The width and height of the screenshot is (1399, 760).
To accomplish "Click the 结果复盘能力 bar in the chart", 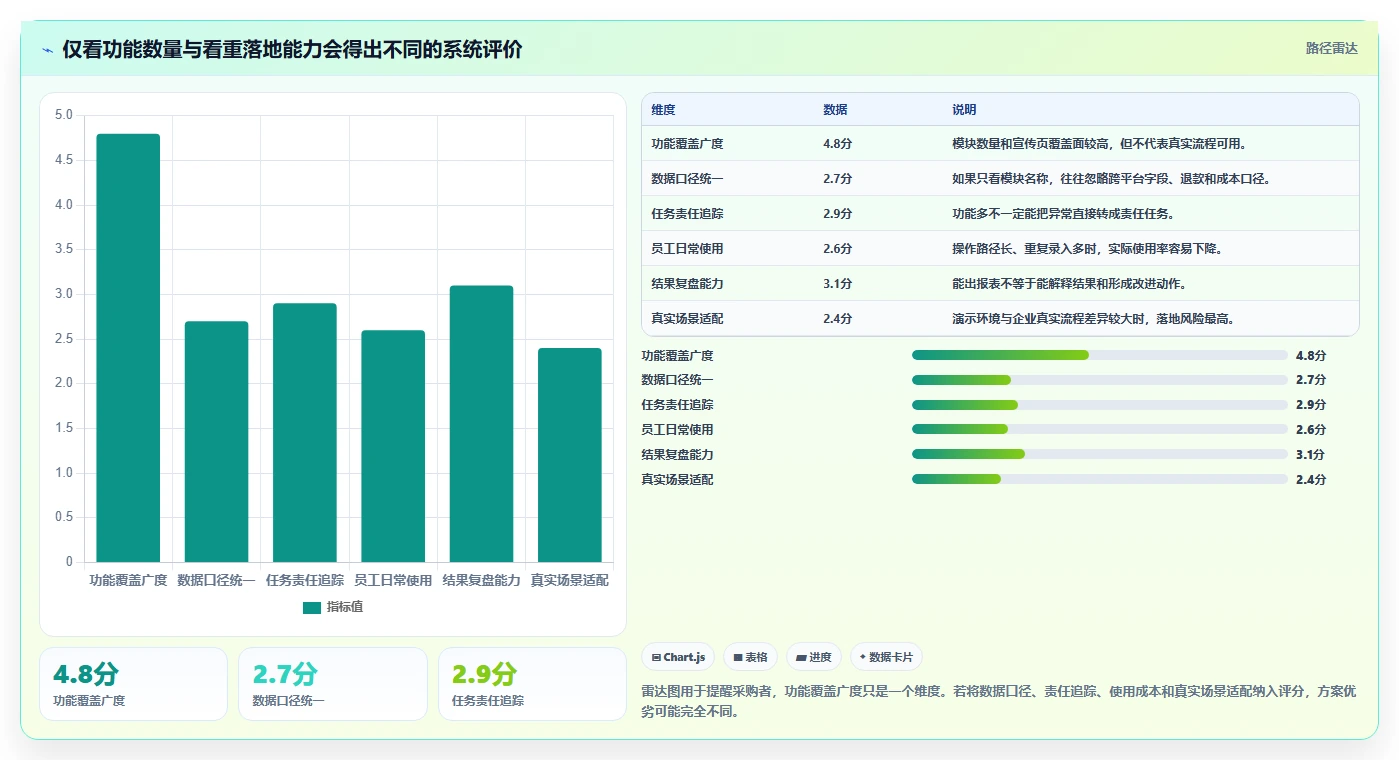I will 481,424.
